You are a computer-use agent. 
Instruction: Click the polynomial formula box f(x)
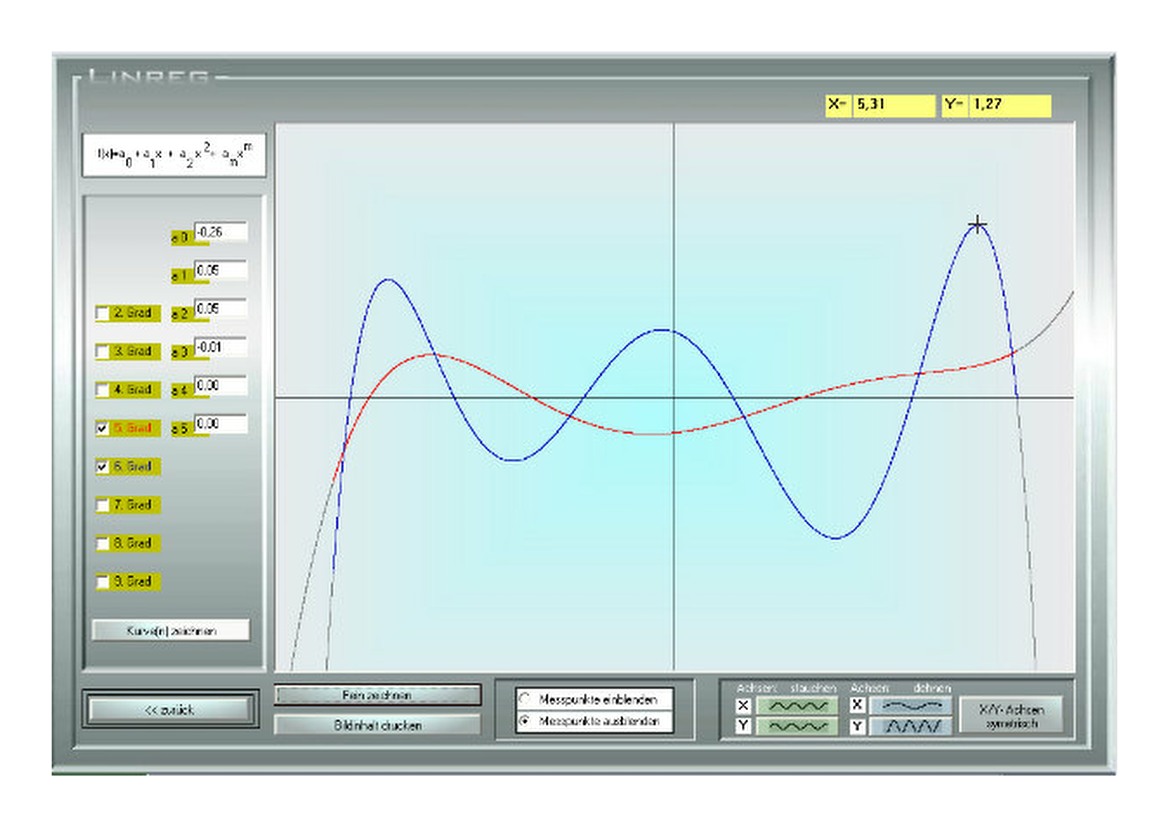(174, 155)
